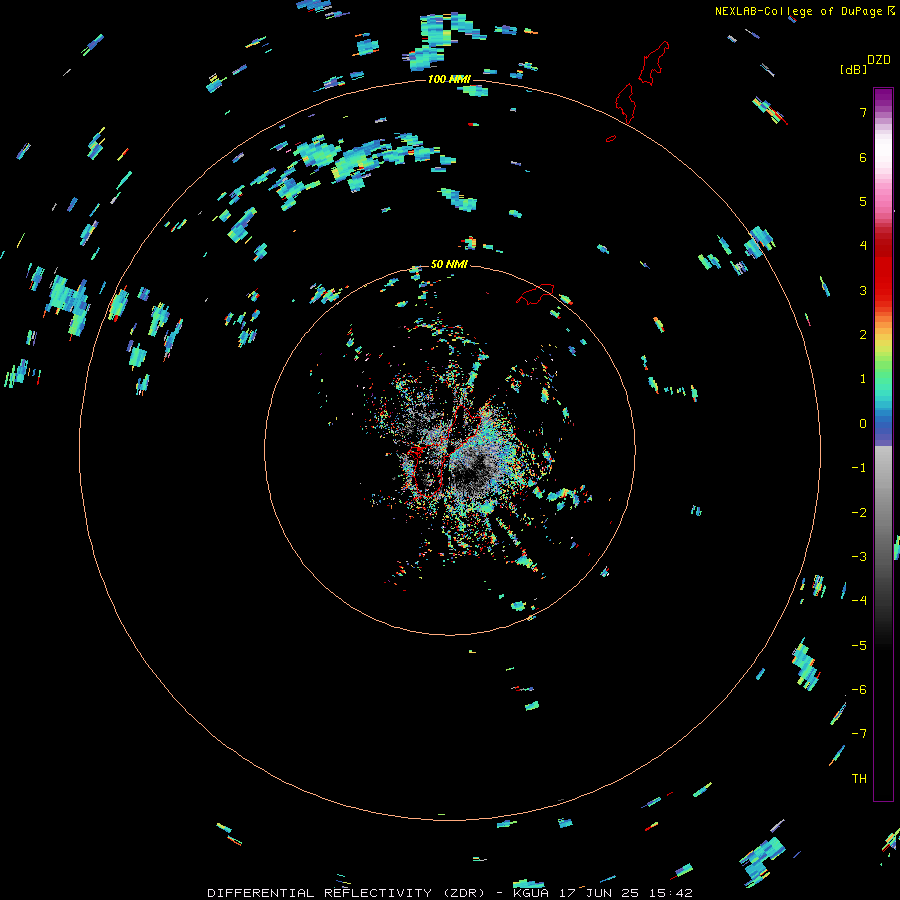Click the legend value -2

859,513
